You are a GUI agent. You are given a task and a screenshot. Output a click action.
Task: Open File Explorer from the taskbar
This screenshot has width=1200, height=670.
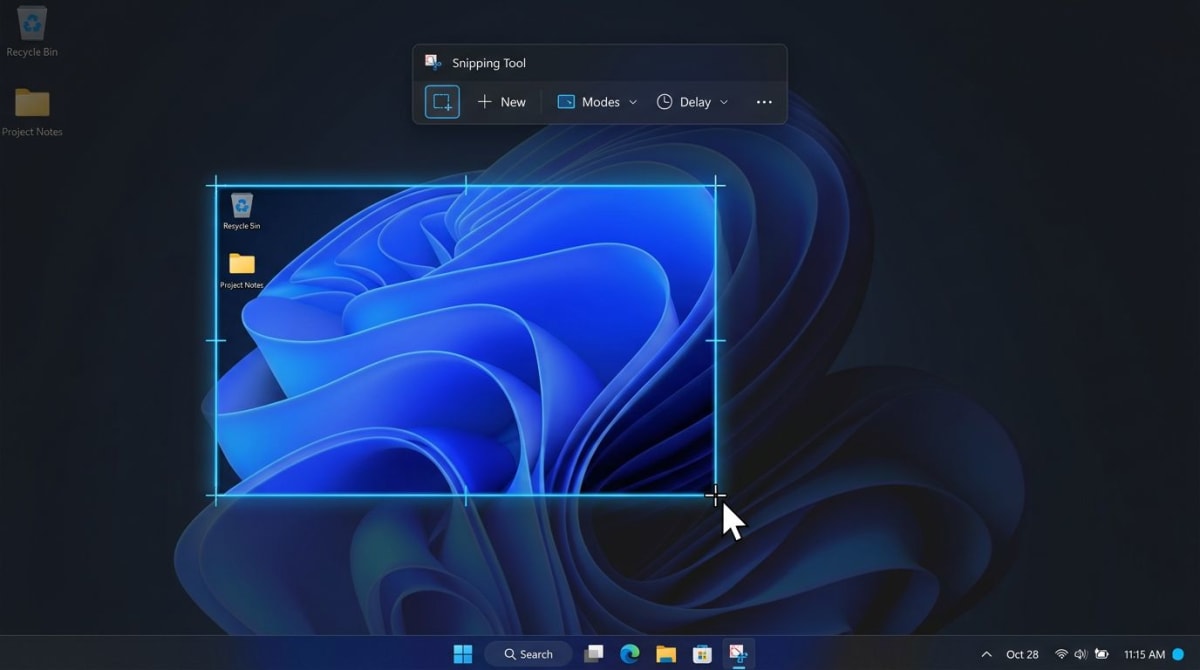[x=666, y=654]
